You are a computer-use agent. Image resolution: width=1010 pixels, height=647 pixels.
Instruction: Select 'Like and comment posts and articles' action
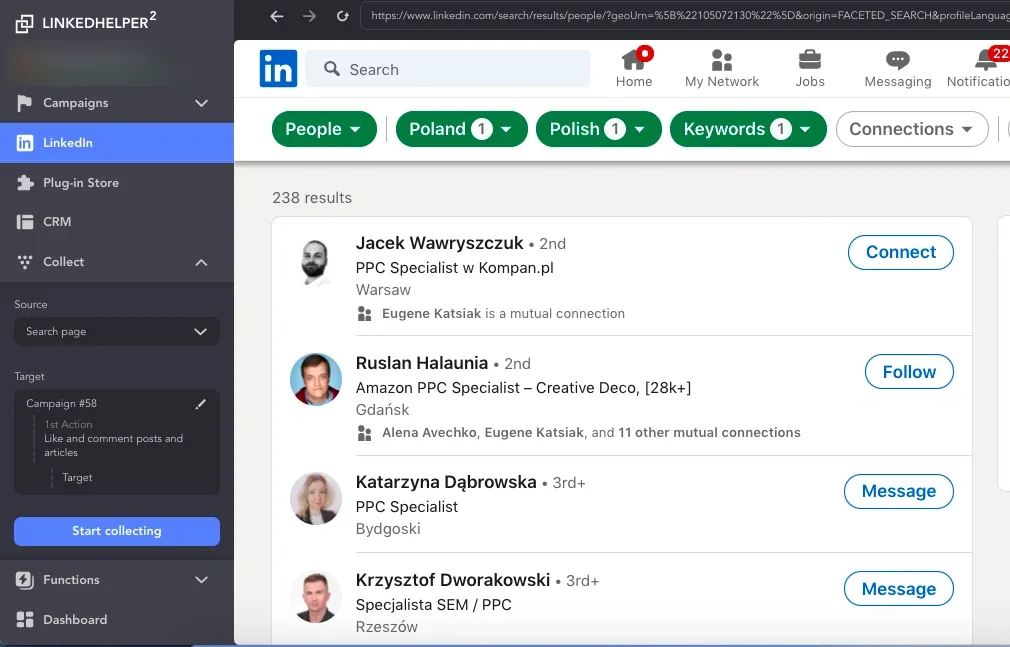(113, 446)
